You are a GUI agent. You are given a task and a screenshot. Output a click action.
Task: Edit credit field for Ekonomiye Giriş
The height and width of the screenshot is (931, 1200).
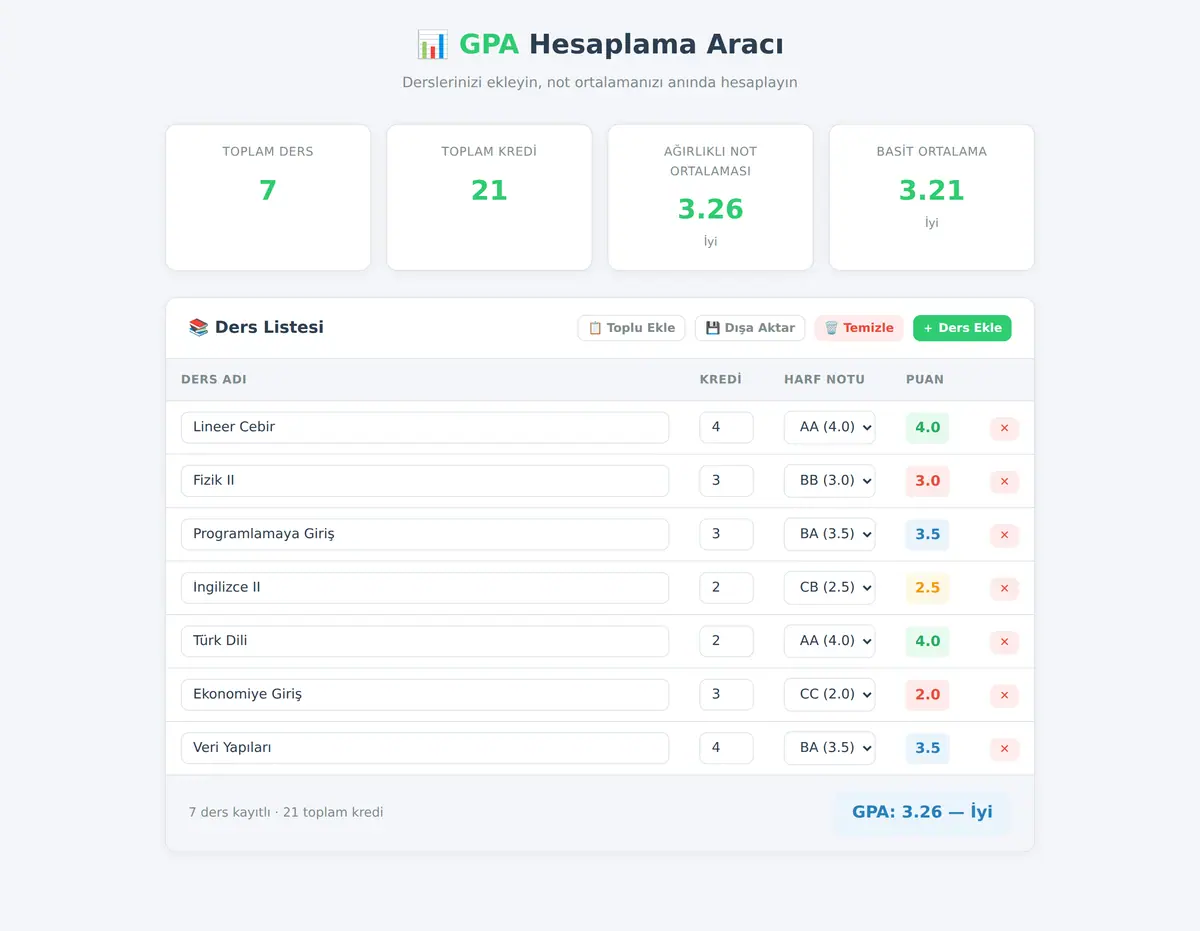point(726,695)
